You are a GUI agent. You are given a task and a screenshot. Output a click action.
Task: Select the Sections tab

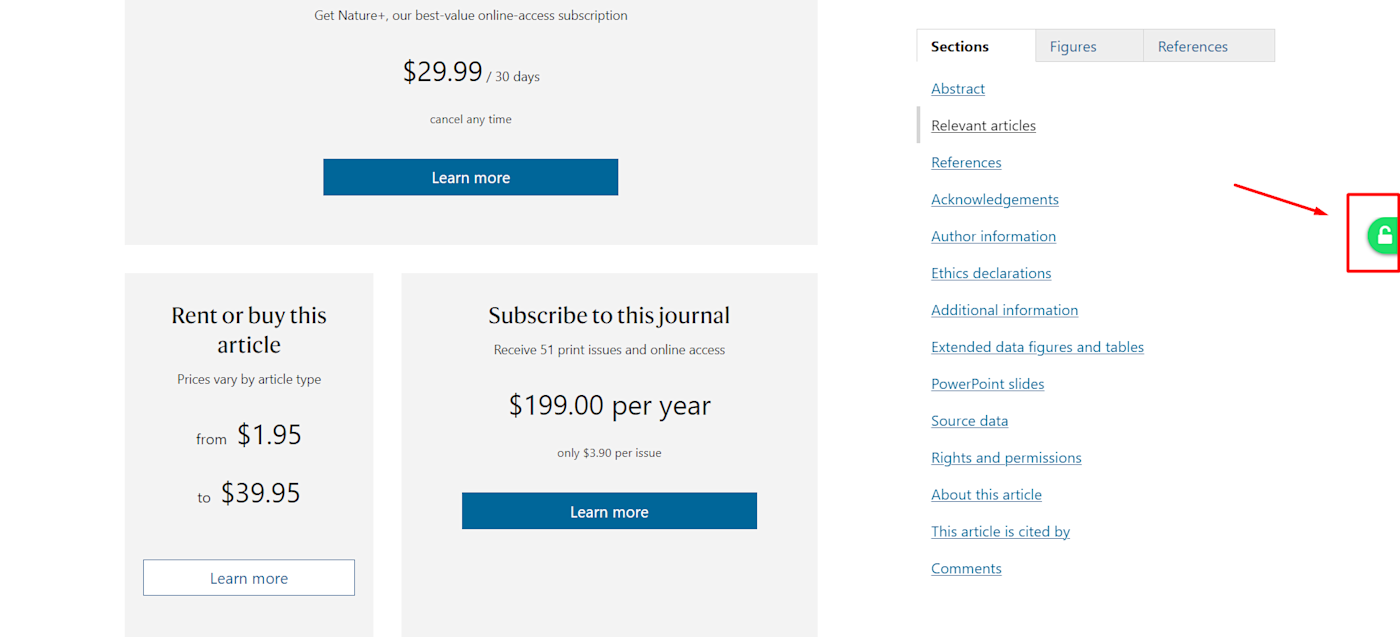pos(960,46)
